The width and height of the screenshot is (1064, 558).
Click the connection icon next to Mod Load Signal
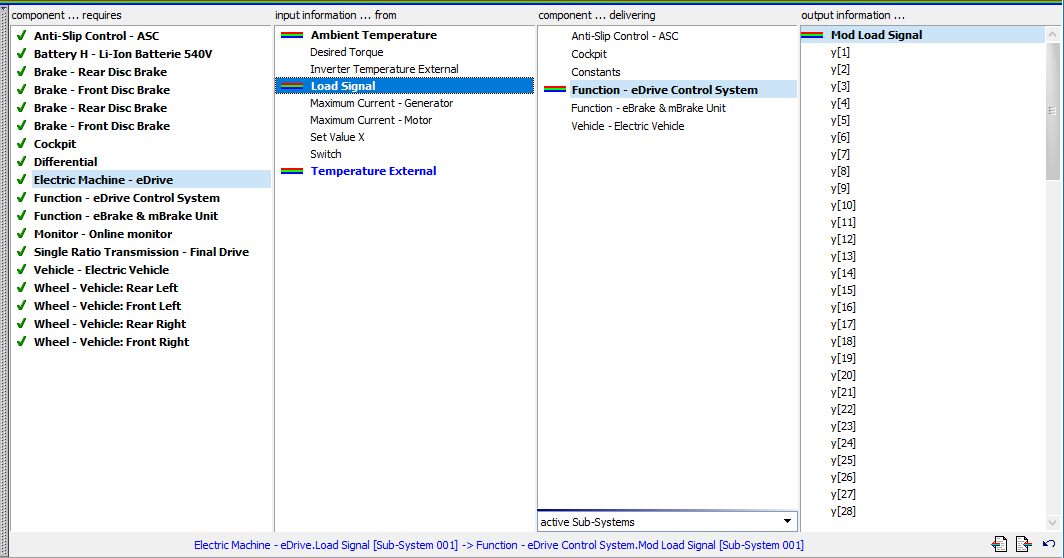[812, 35]
